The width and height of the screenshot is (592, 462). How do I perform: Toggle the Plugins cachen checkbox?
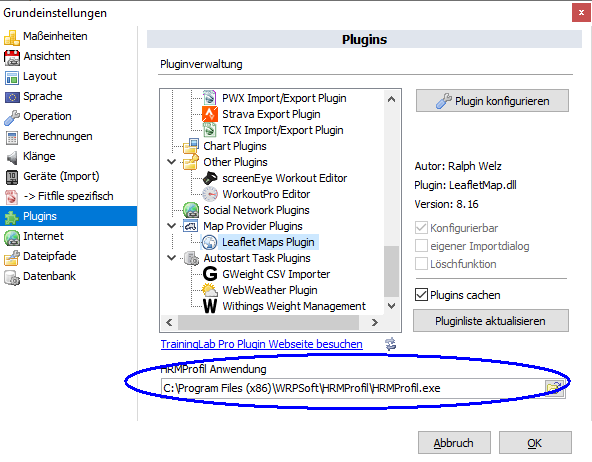421,295
